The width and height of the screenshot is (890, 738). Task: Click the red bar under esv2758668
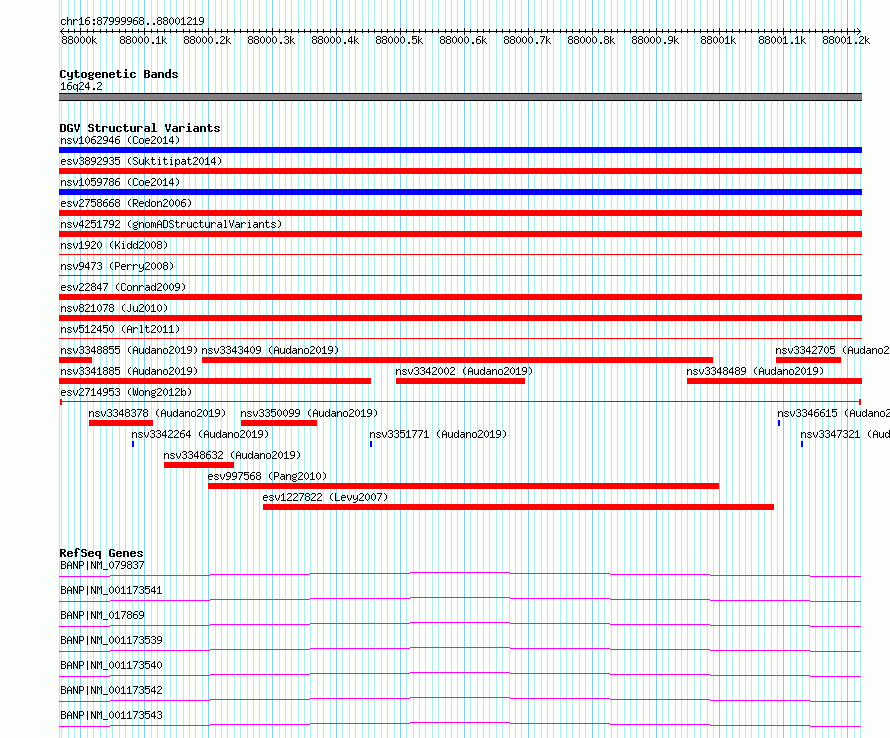click(x=460, y=213)
